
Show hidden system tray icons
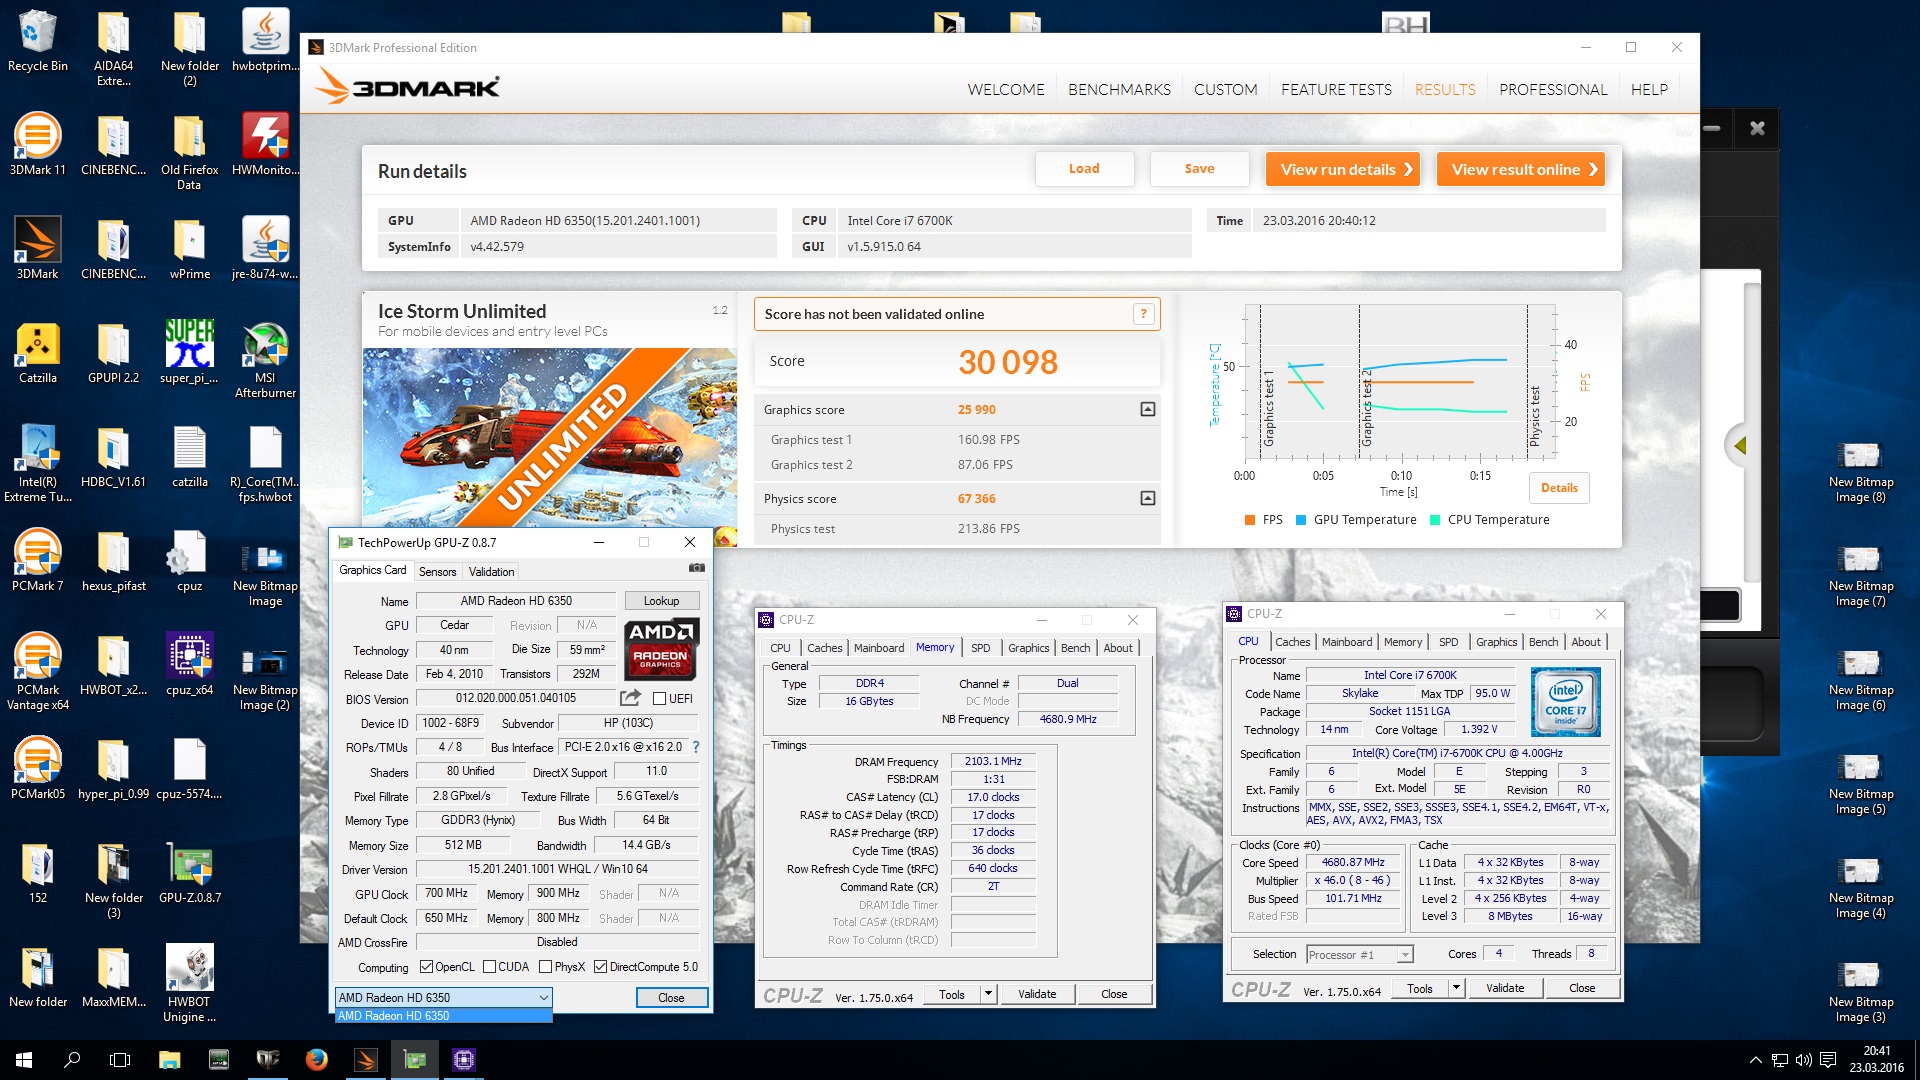1755,1060
